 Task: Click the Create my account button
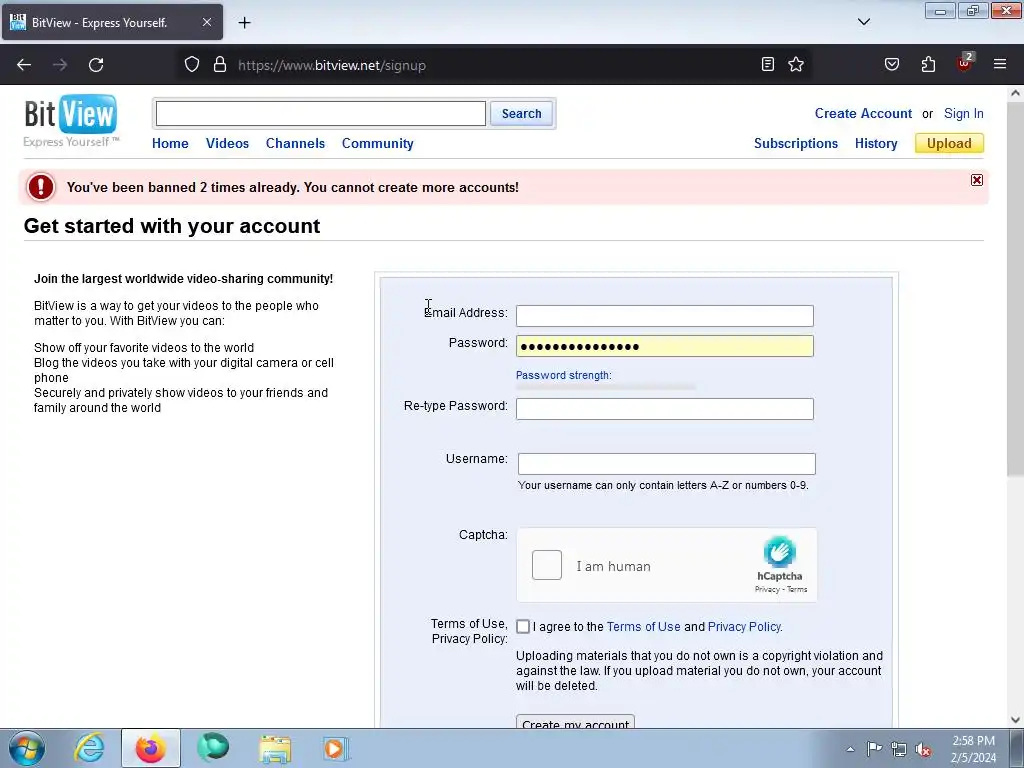pyautogui.click(x=575, y=722)
